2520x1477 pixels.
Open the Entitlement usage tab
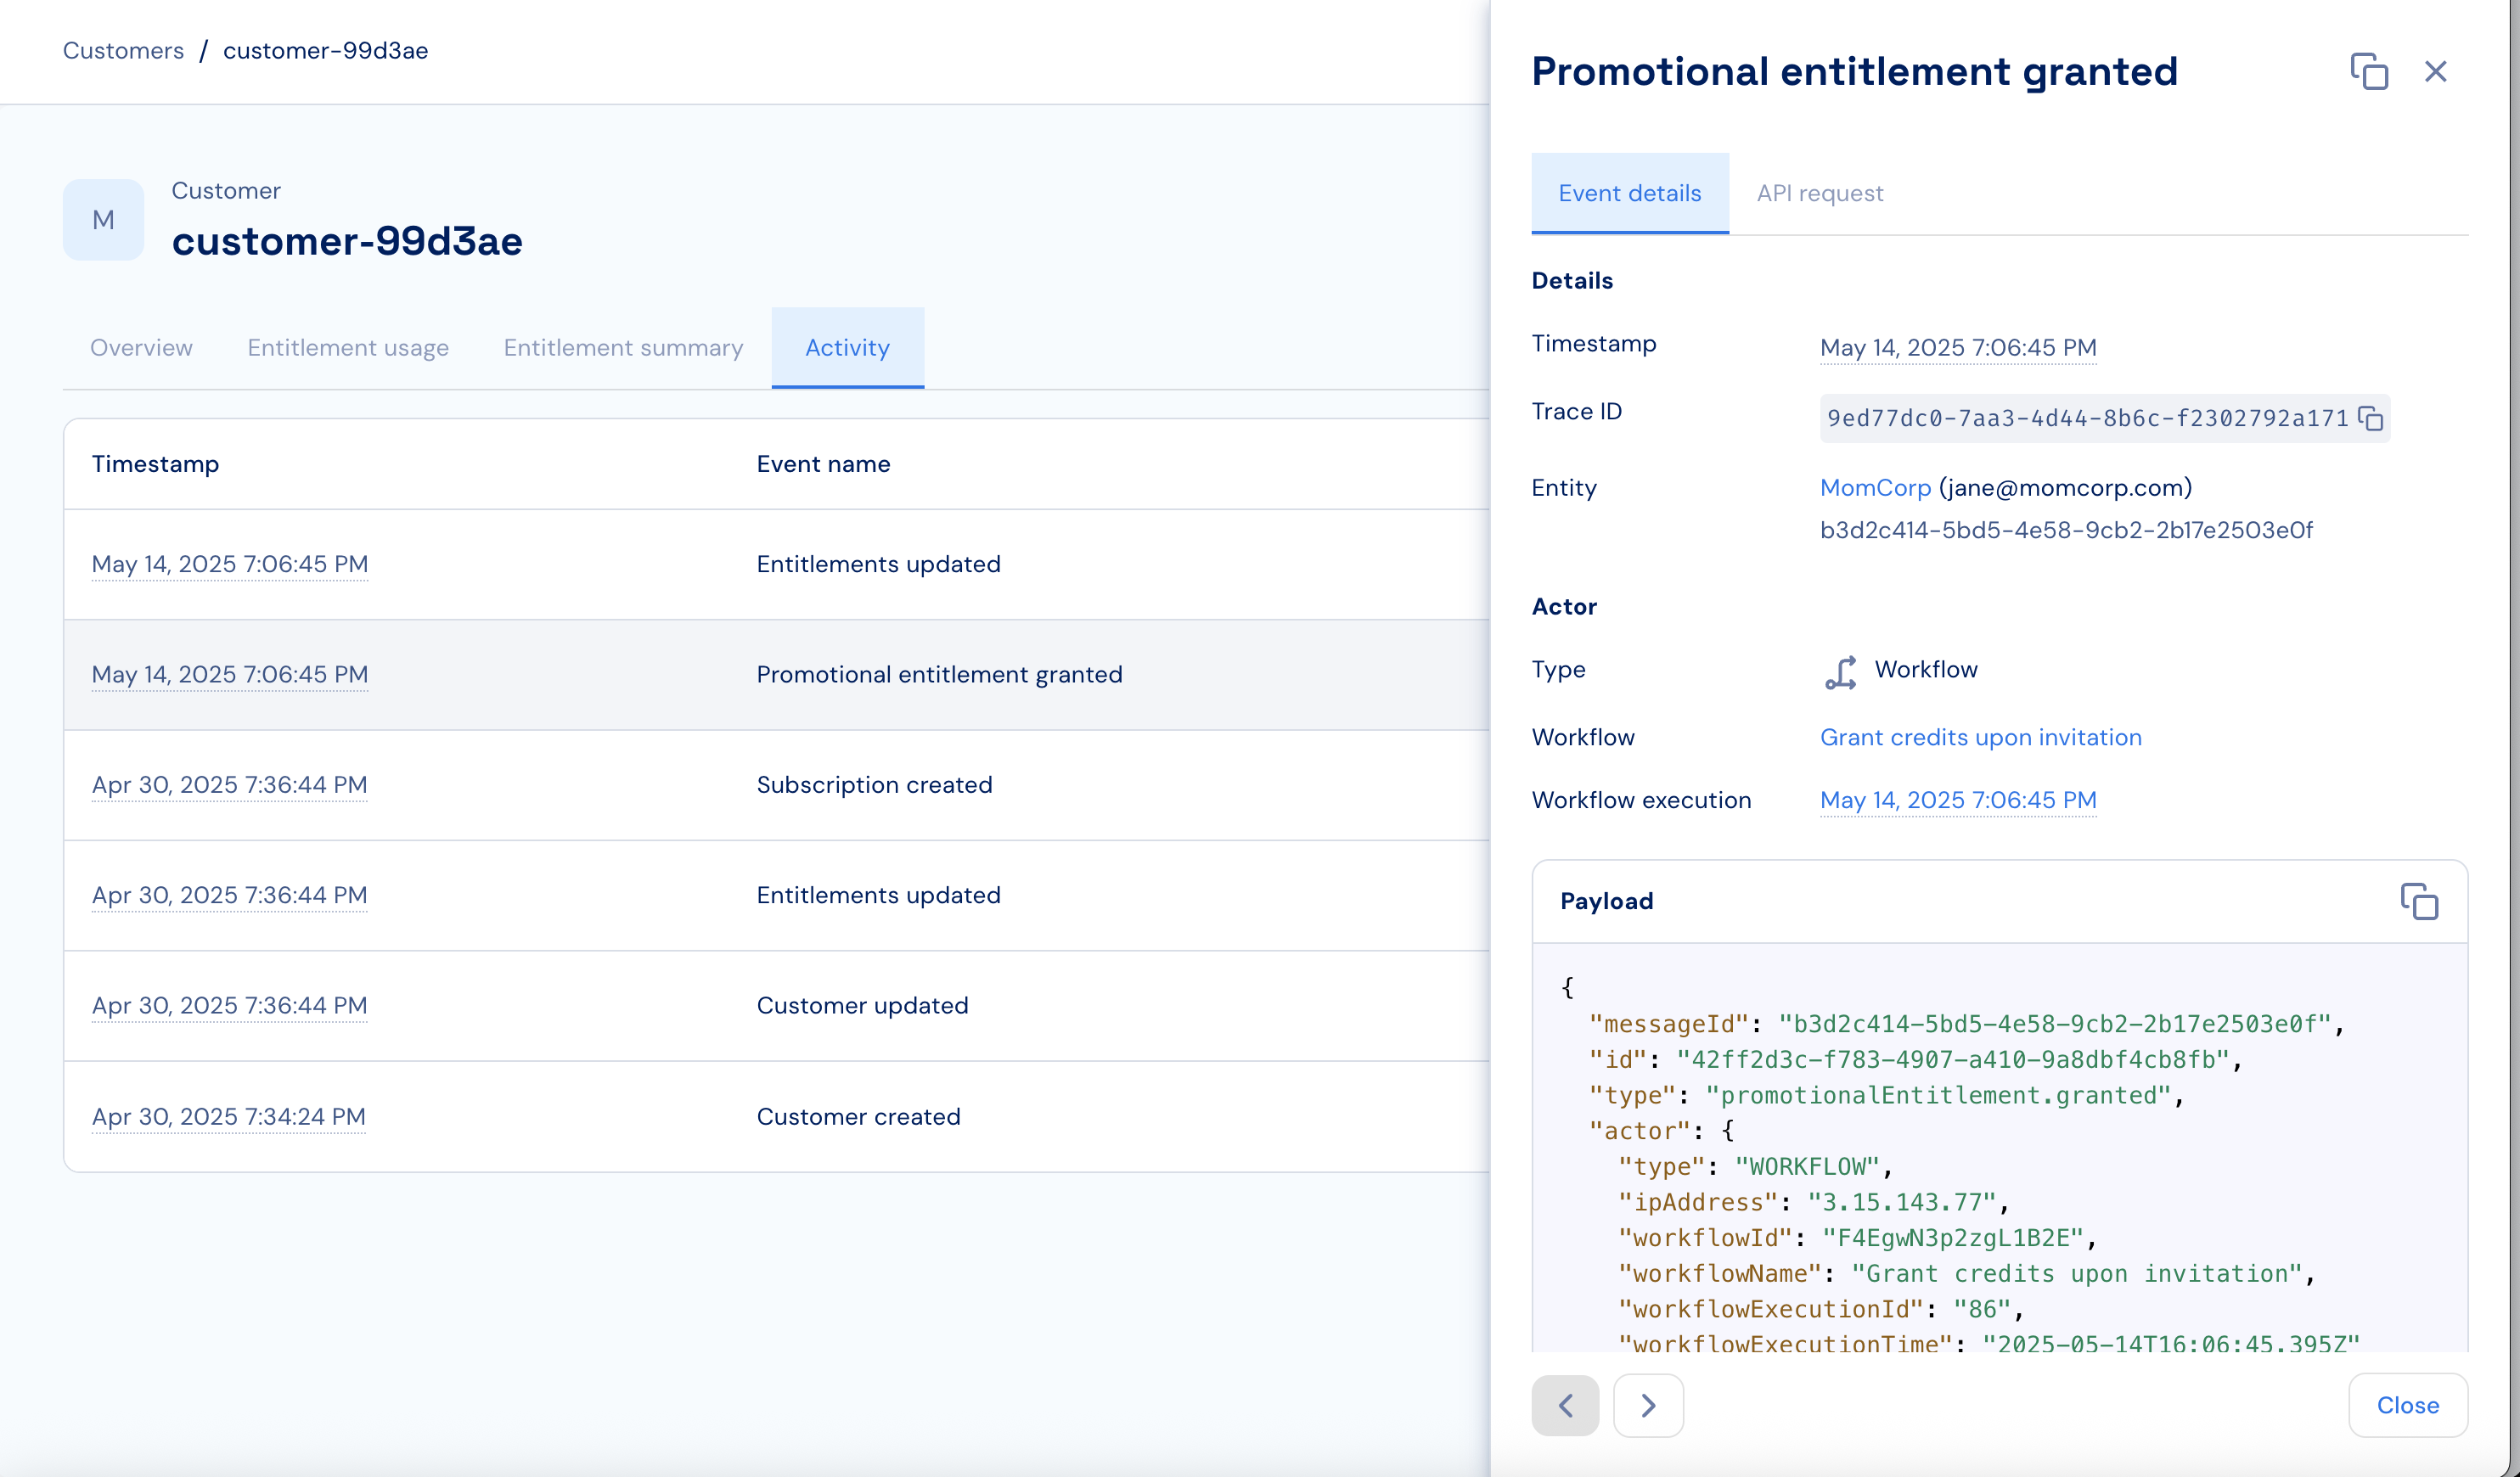click(x=348, y=348)
